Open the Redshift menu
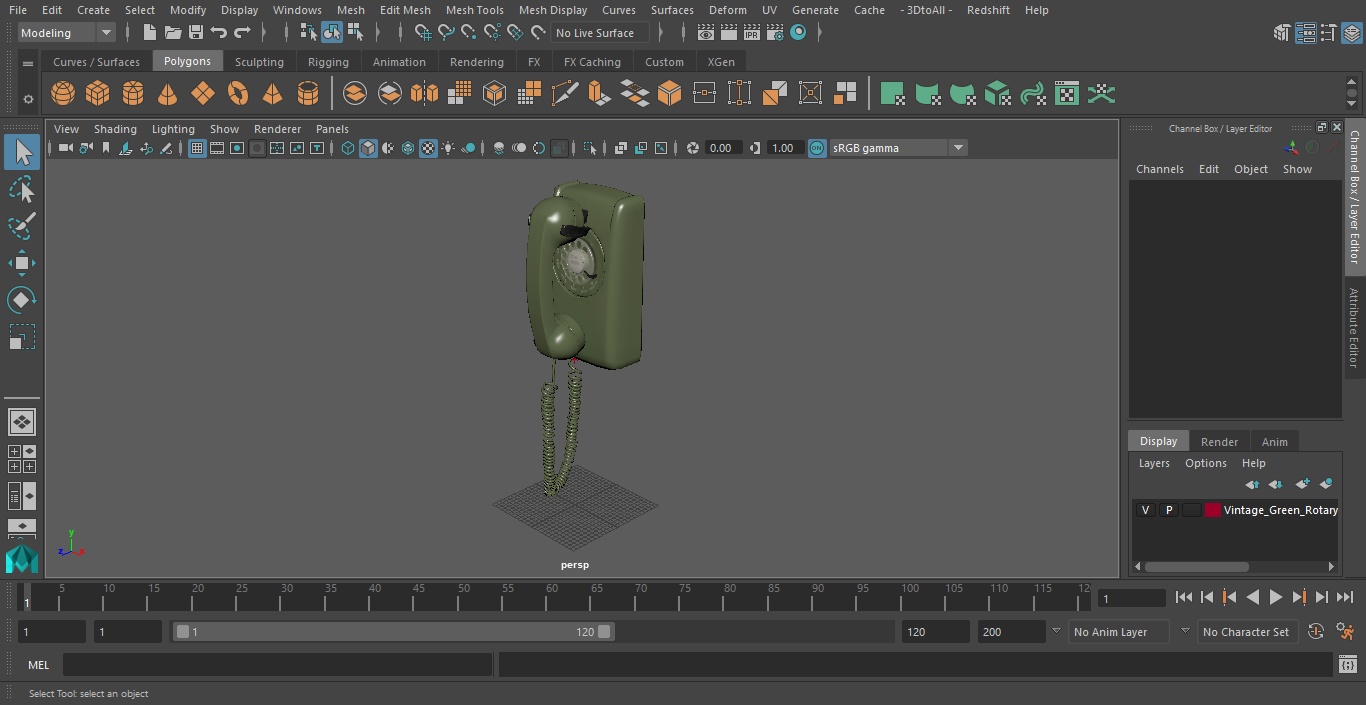 pos(988,10)
